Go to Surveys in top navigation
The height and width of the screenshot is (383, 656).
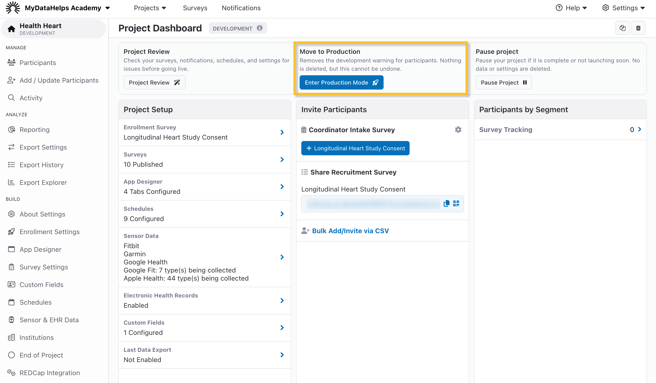[x=195, y=8]
